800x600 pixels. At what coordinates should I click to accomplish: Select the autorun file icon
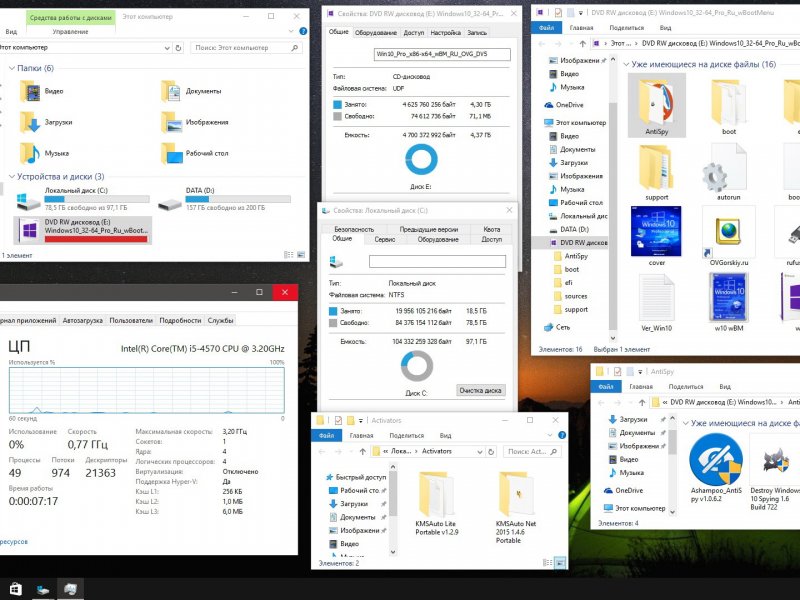[x=729, y=173]
